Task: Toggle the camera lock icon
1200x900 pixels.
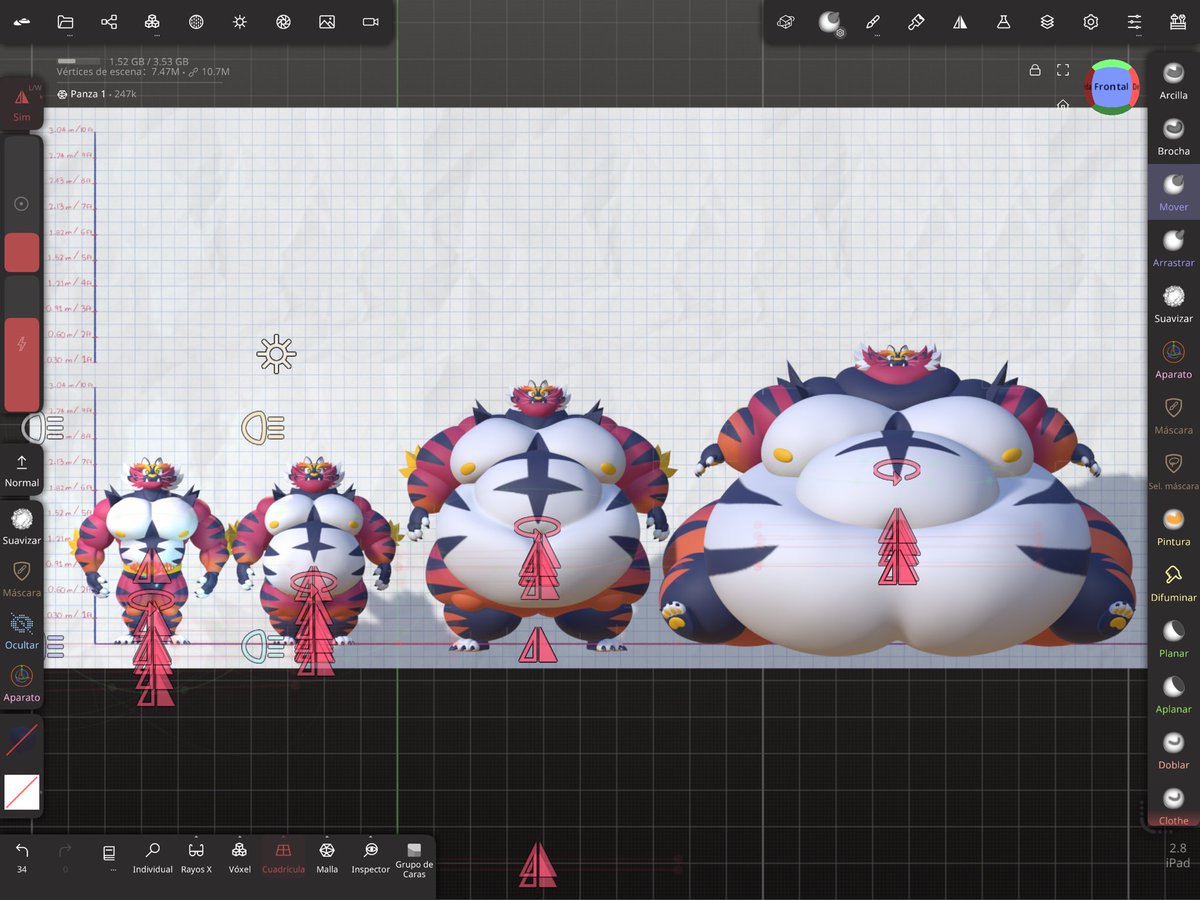Action: (x=1035, y=70)
